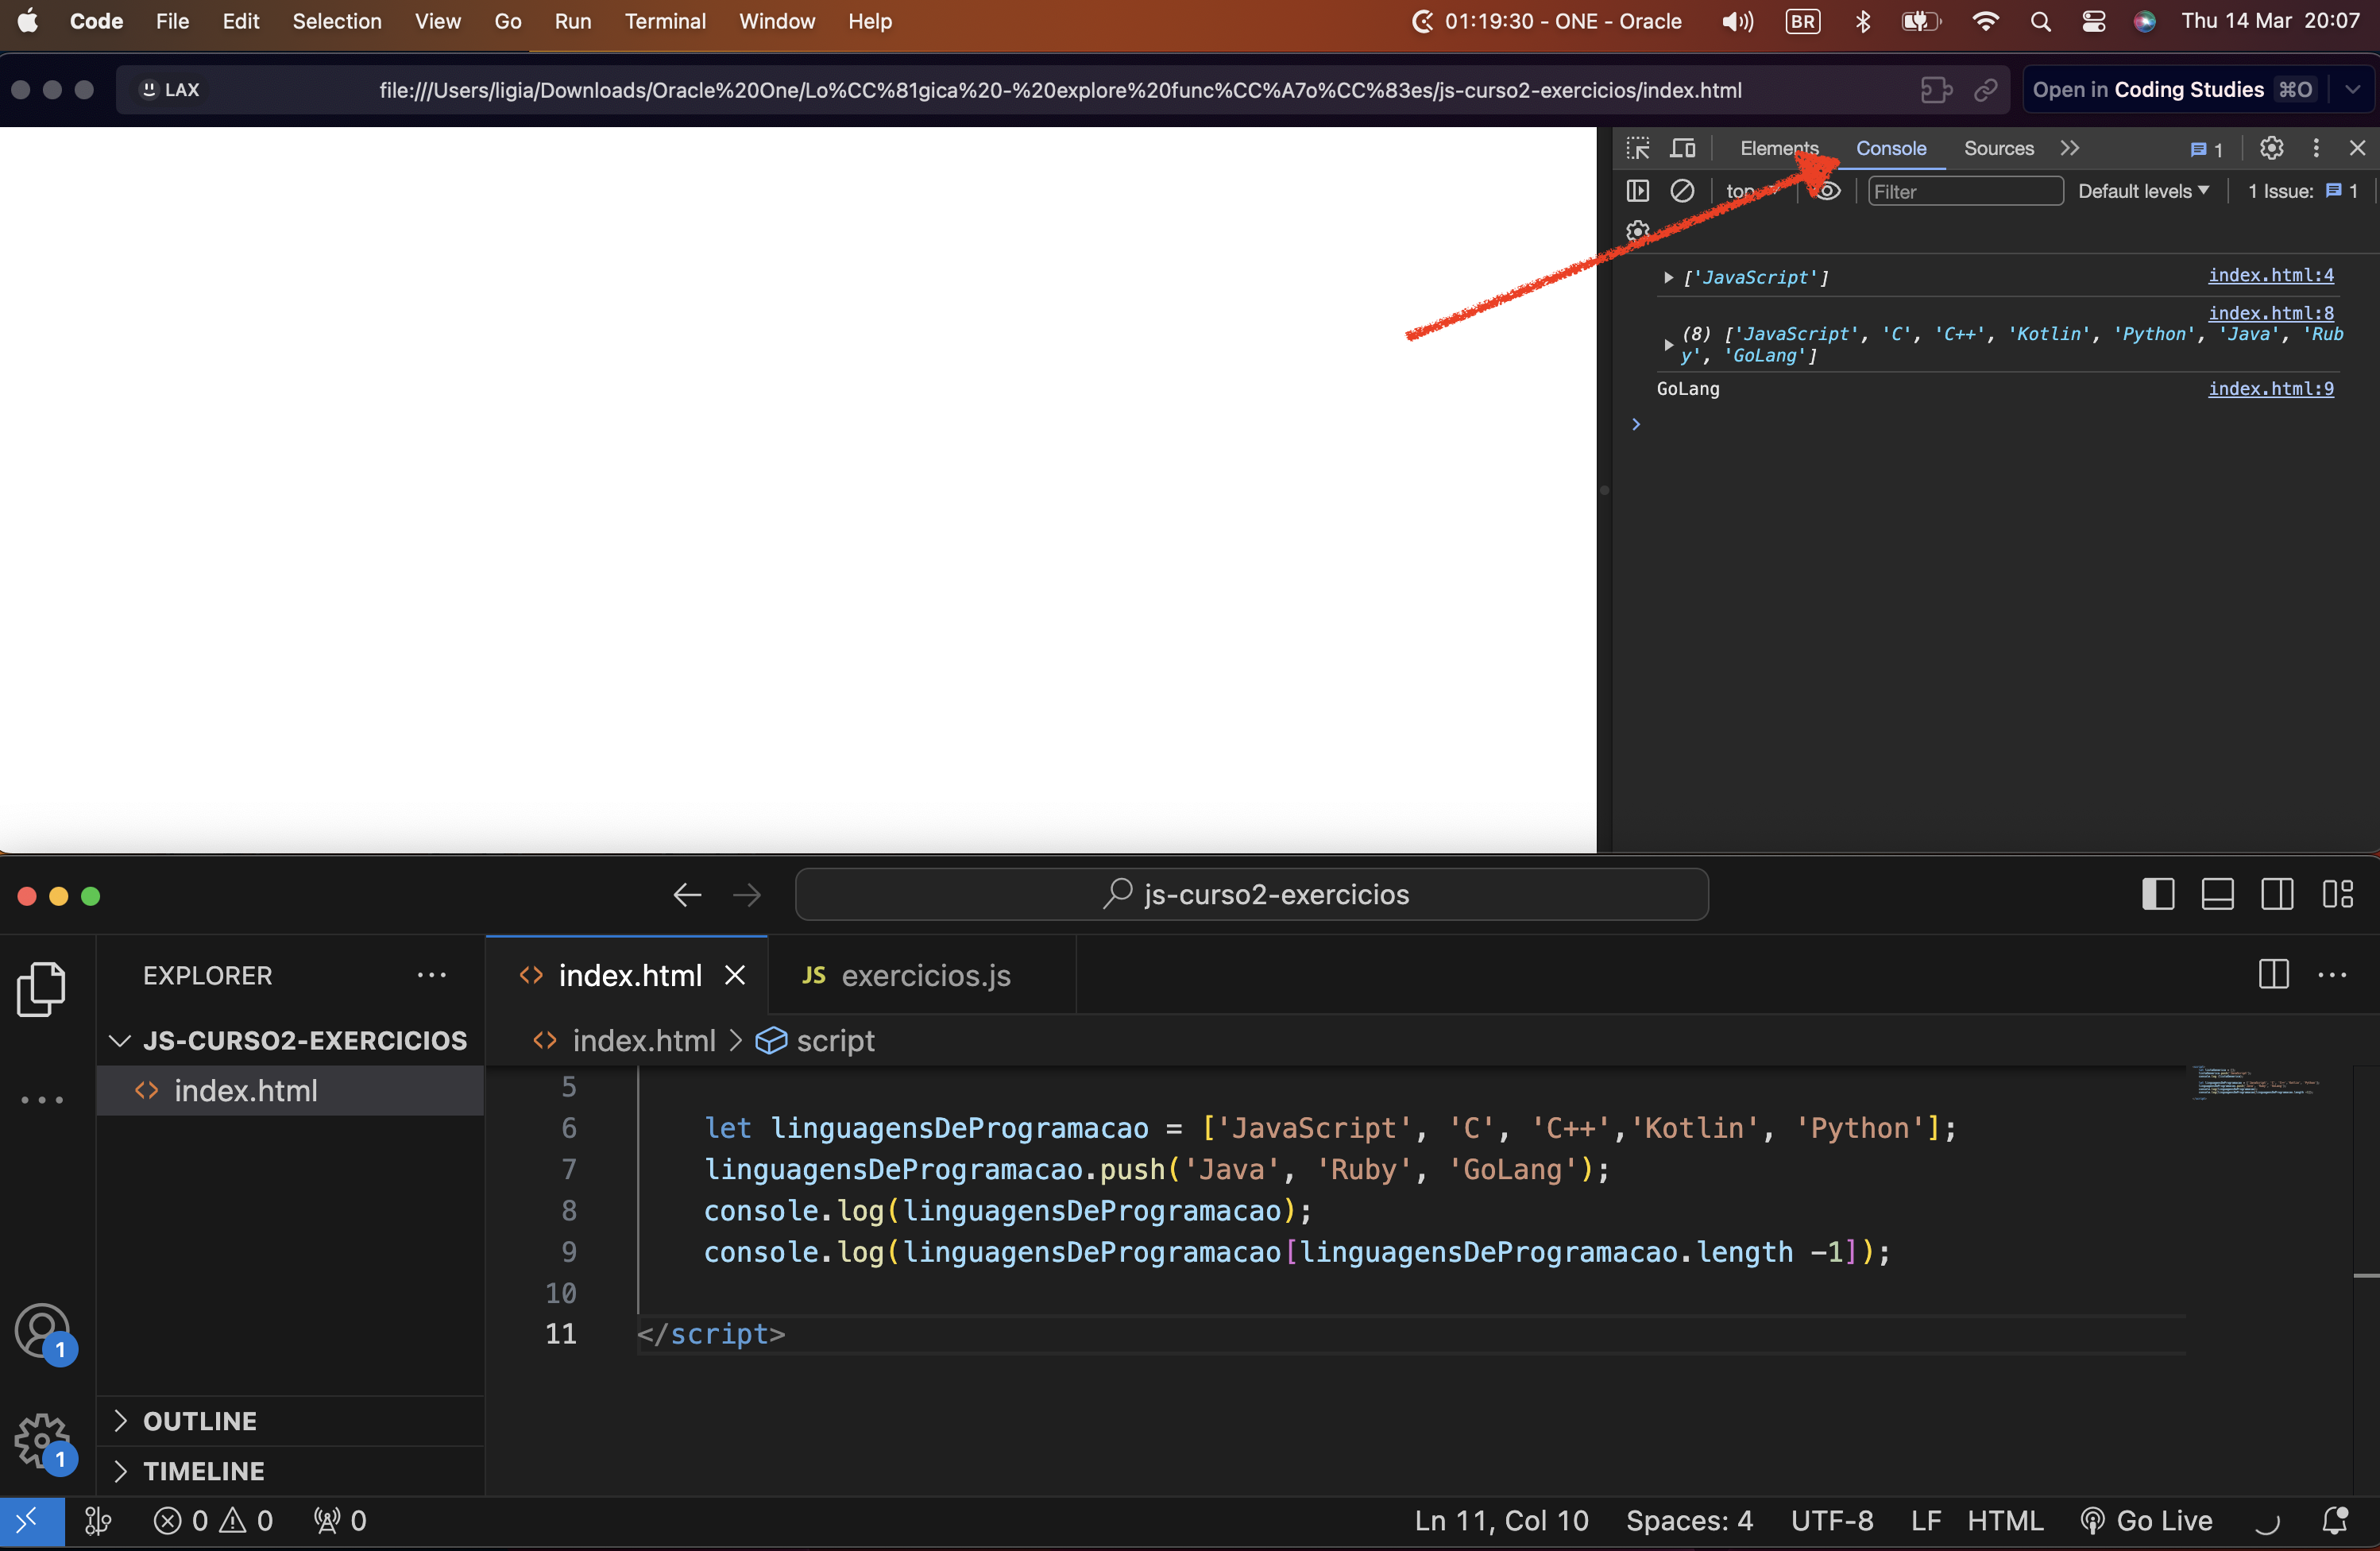Click the file URL address bar

coord(1060,90)
